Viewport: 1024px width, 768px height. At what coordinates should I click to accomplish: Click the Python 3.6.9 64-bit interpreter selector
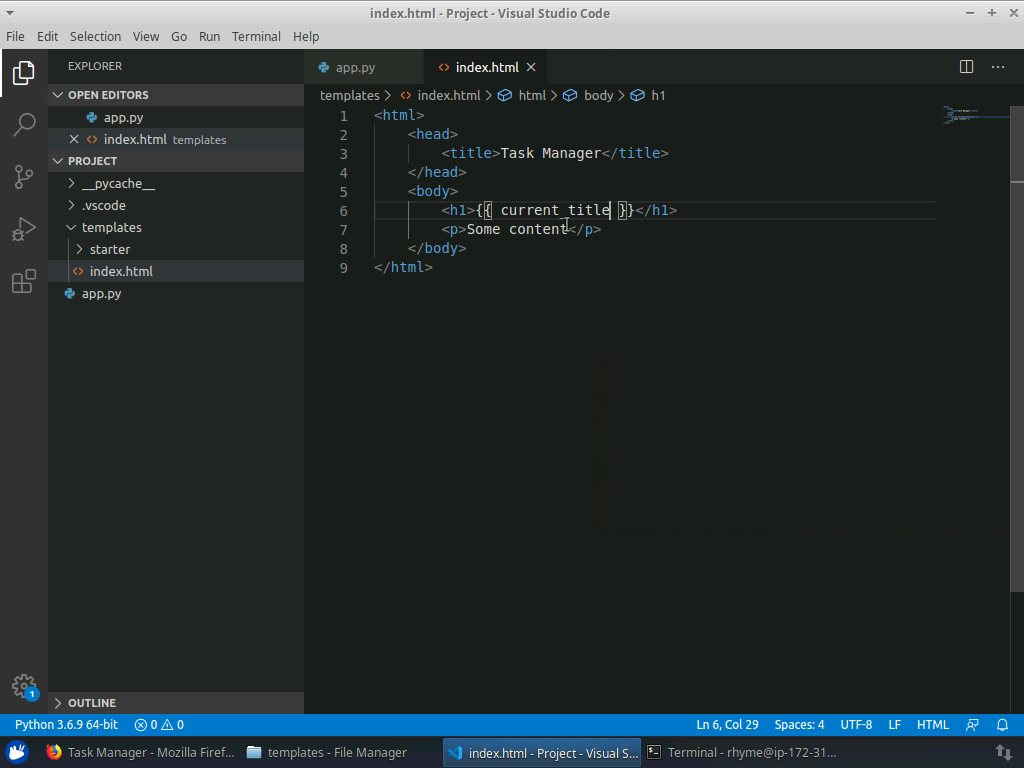click(66, 724)
